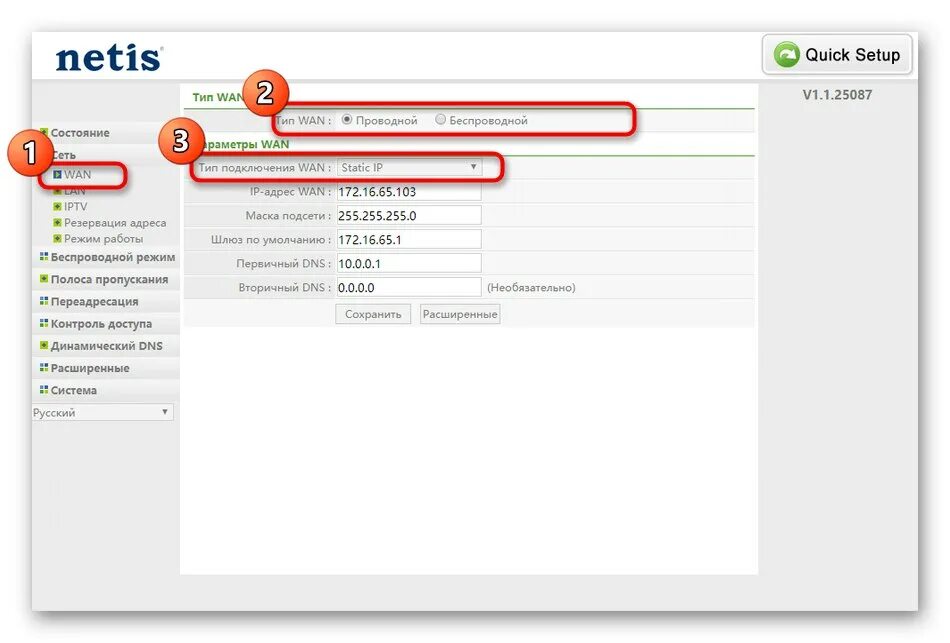Click the Вторичный DNS input field

tap(409, 287)
